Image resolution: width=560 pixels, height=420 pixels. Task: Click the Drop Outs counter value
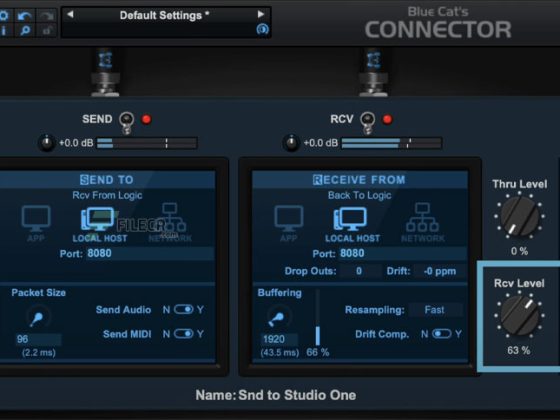pos(359,271)
